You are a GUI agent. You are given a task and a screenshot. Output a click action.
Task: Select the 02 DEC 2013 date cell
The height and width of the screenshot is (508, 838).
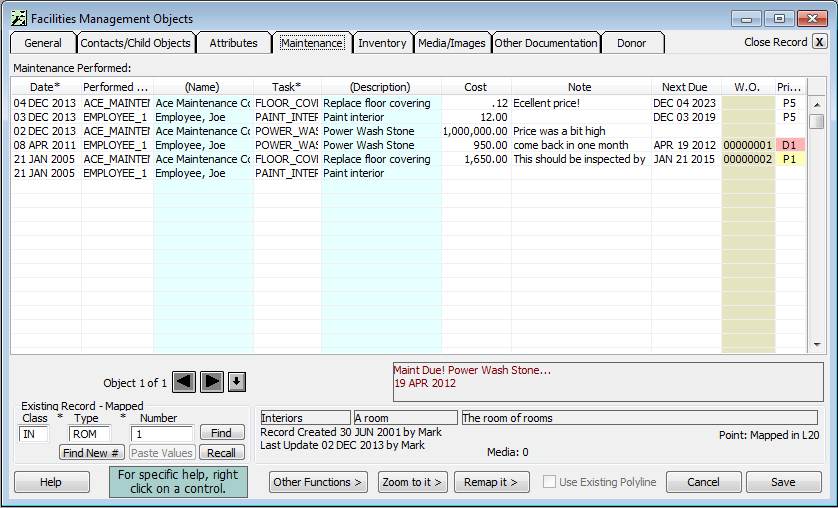46,131
